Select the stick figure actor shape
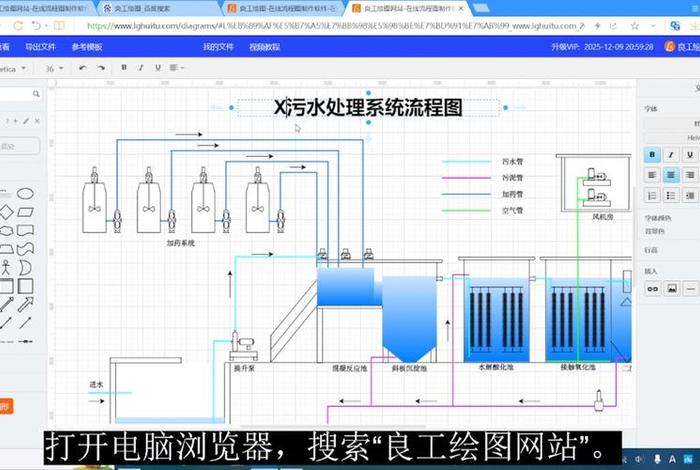This screenshot has height=470, width=700. pos(5,267)
